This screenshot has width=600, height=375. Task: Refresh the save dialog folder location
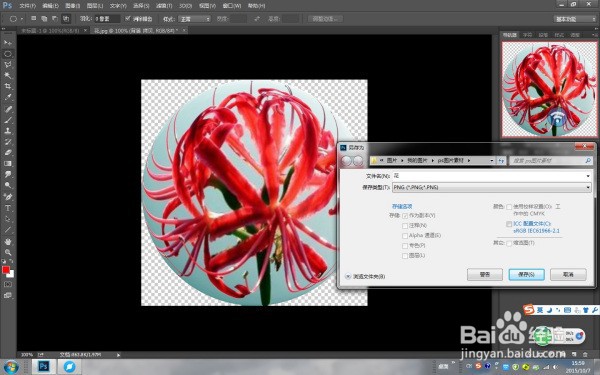[x=501, y=161]
